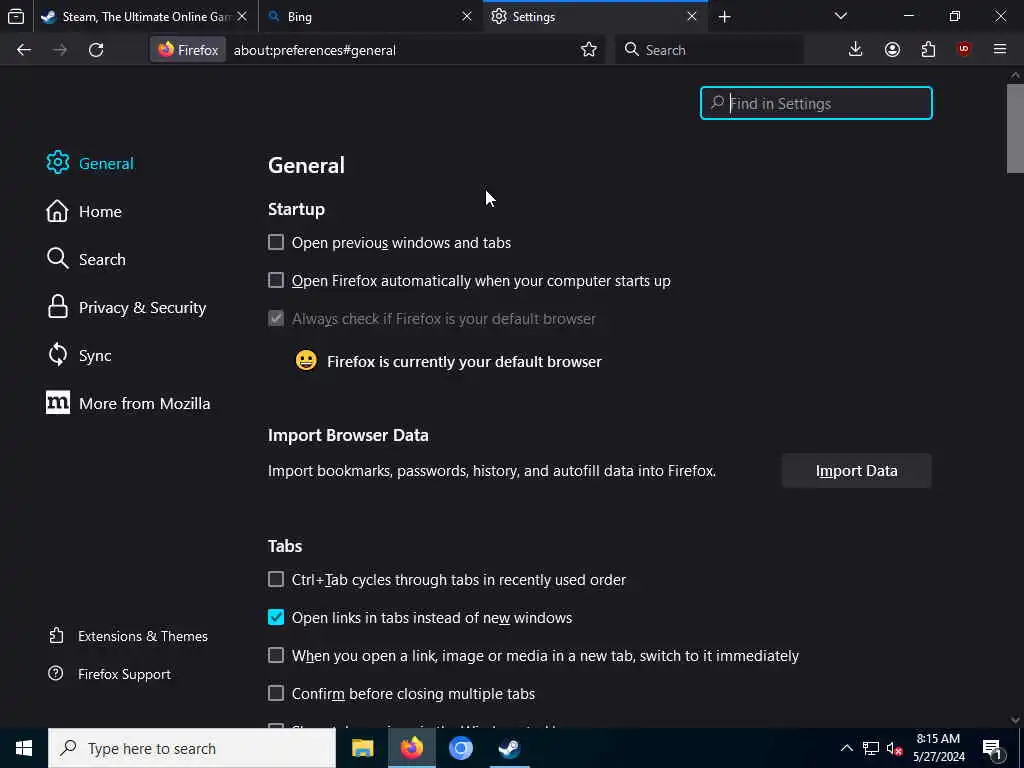Open File Explorer from the taskbar
Viewport: 1024px width, 768px height.
(362, 748)
